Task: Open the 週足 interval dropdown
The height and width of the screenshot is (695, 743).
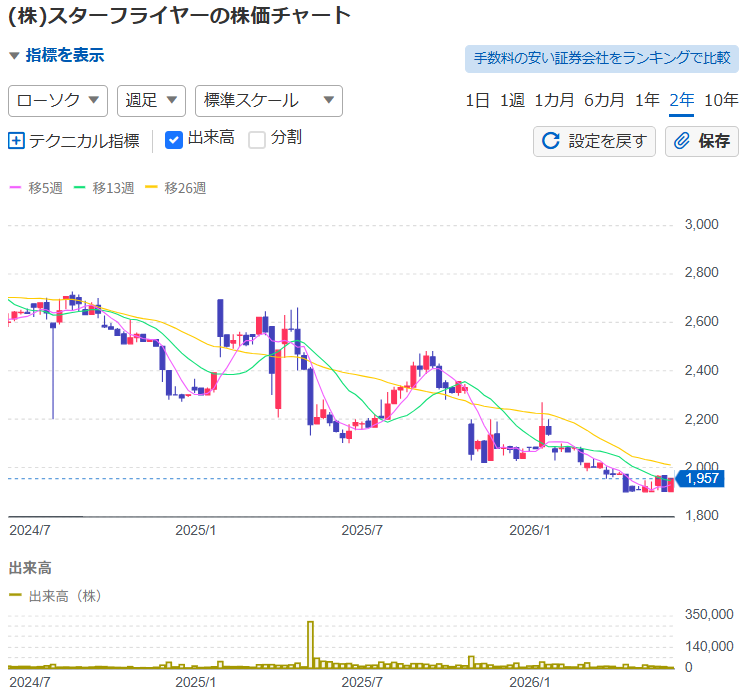Action: pos(151,101)
